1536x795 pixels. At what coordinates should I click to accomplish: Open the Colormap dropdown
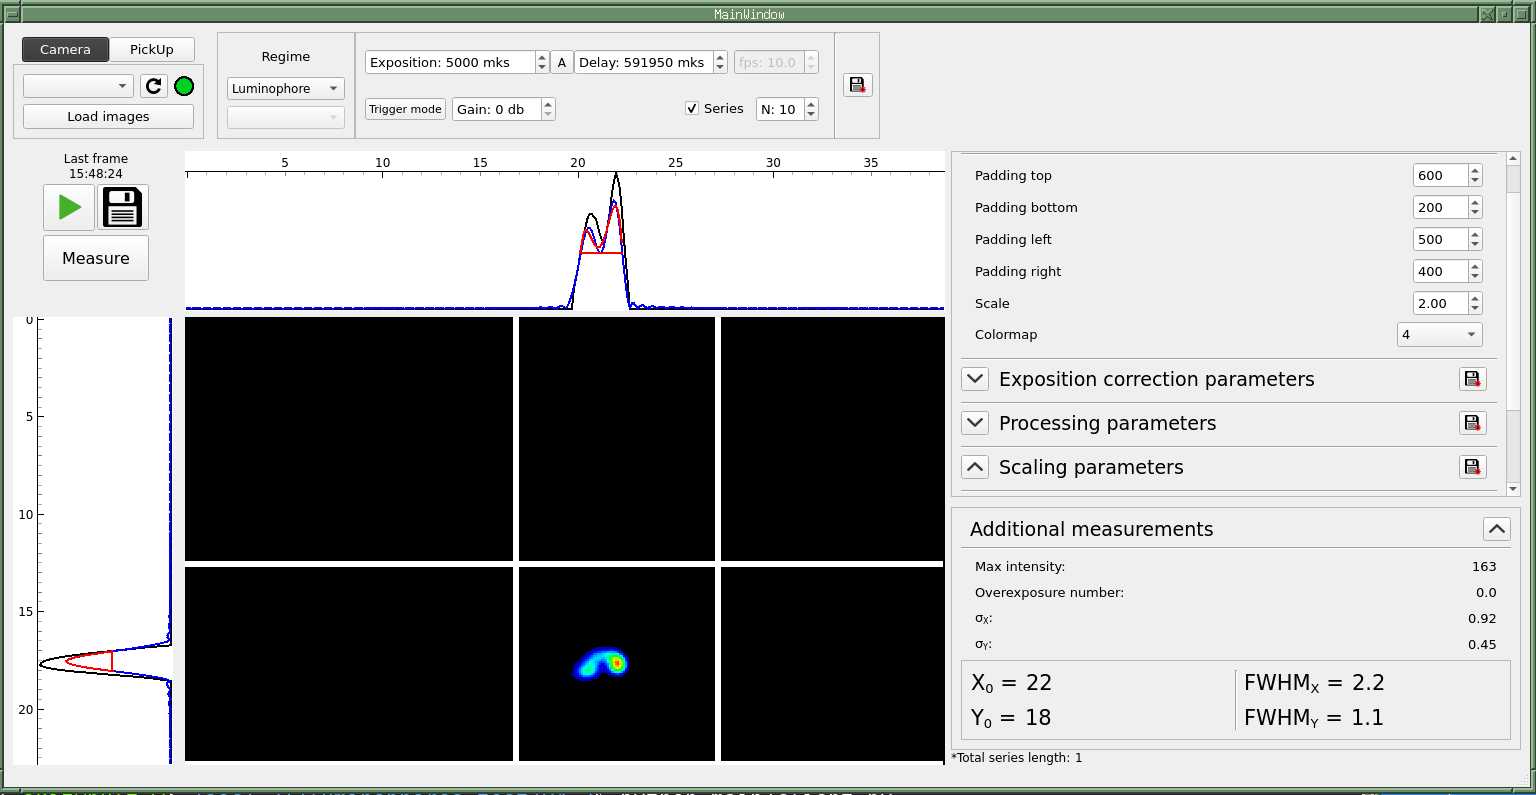pos(1439,335)
